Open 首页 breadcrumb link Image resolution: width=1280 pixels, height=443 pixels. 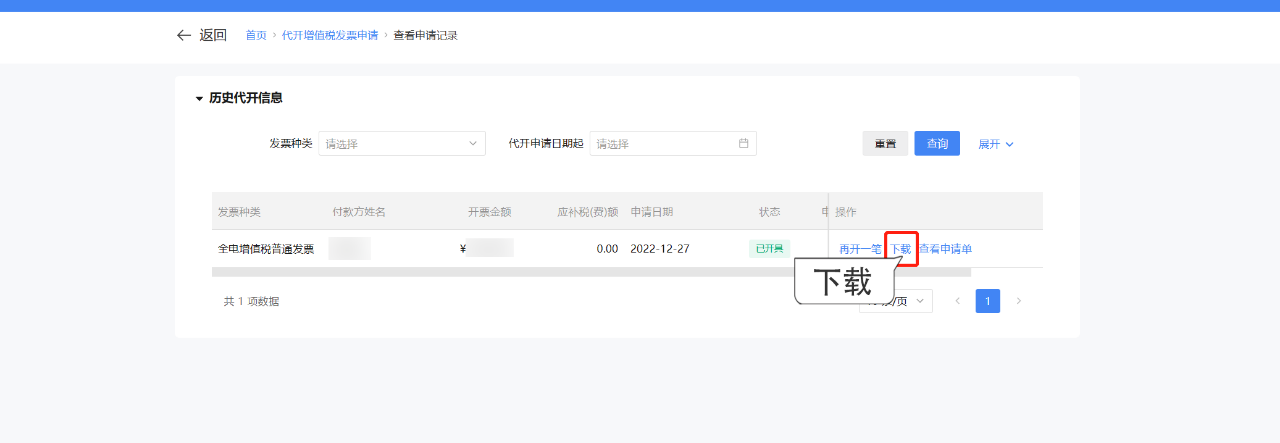(x=256, y=35)
